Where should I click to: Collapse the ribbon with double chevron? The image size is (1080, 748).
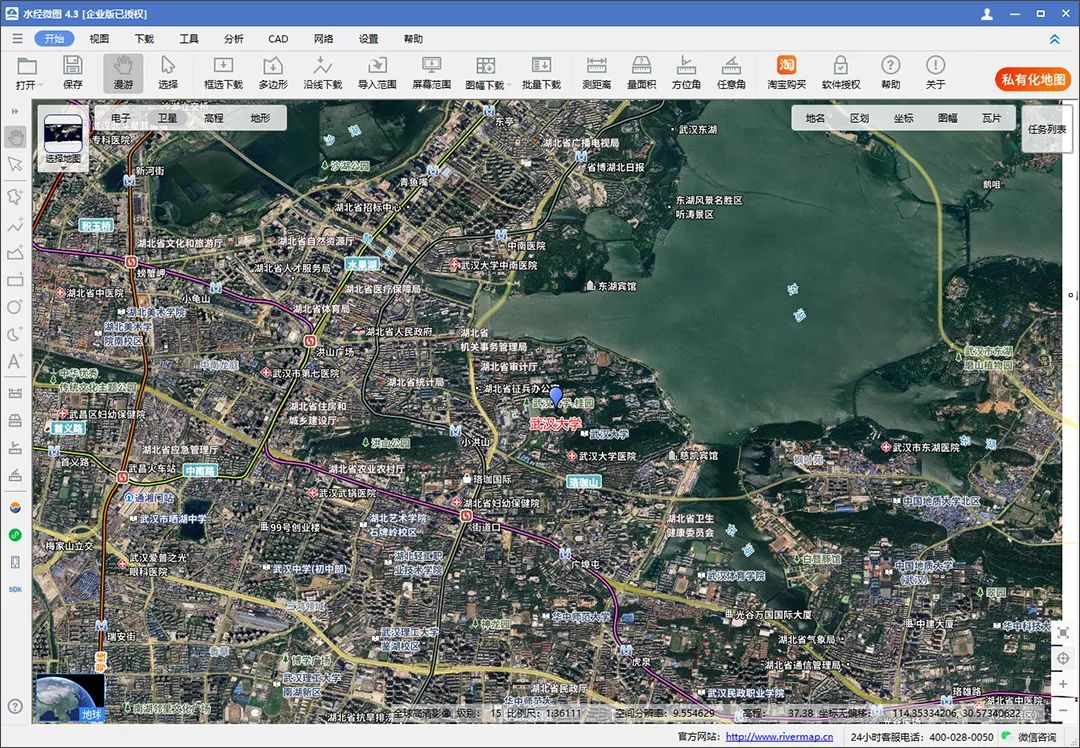(x=1055, y=39)
